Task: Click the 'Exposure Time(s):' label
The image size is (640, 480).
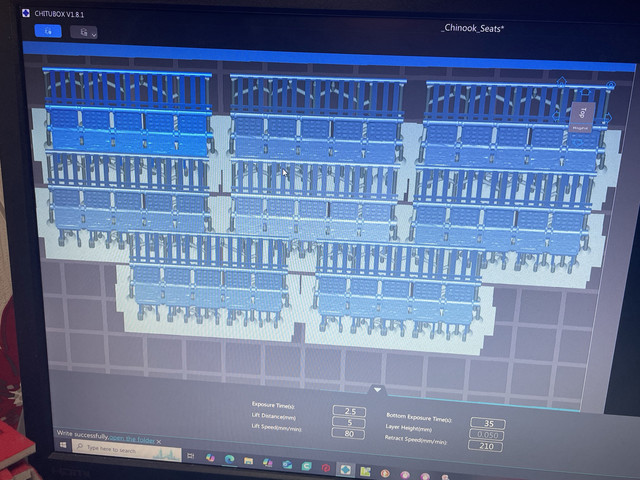Action: coord(273,405)
